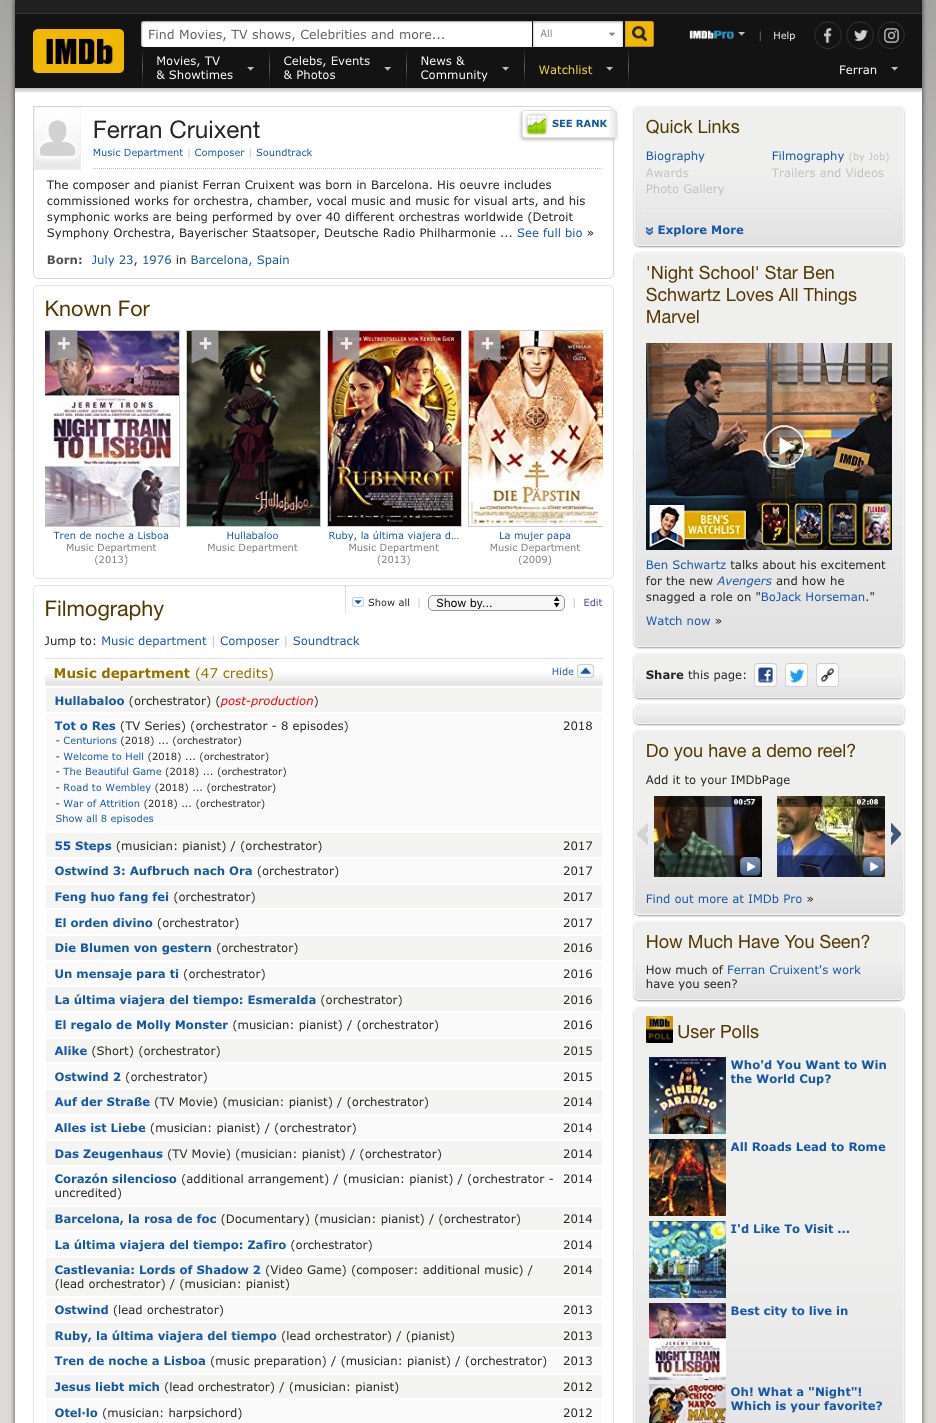Open the Ferran account menu
The height and width of the screenshot is (1423, 936).
click(x=868, y=70)
